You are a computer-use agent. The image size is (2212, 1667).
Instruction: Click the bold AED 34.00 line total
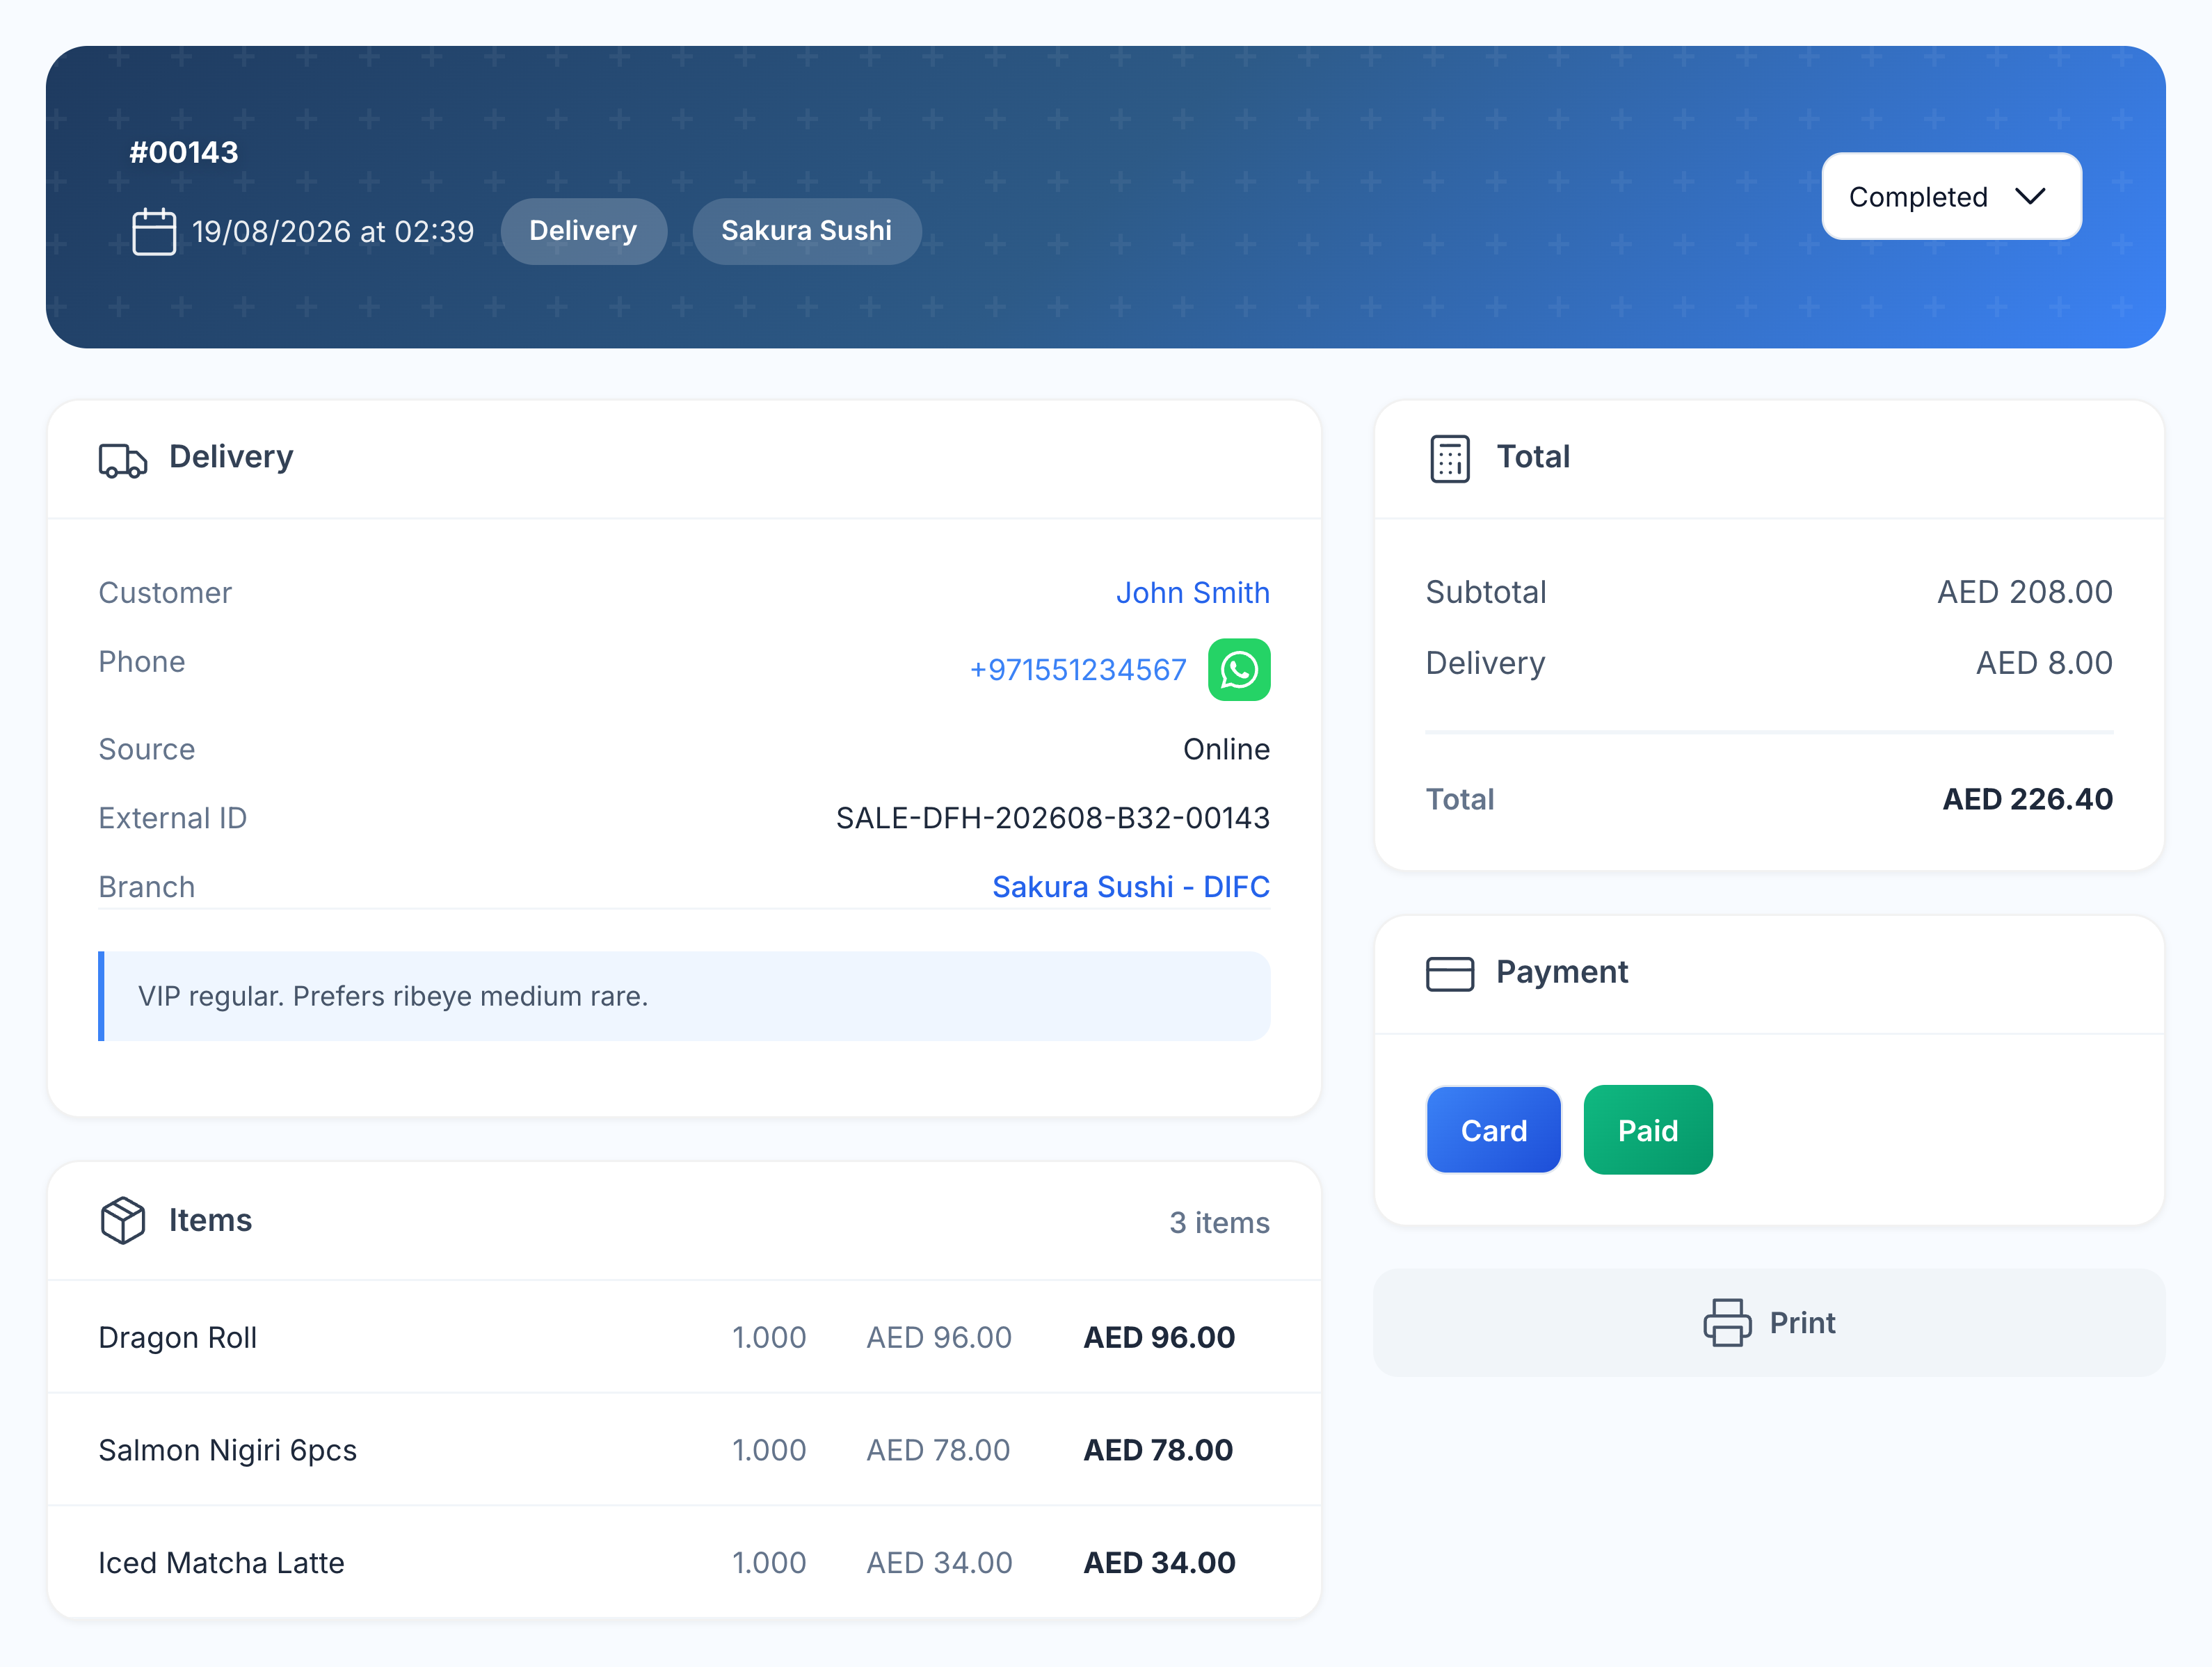point(1159,1562)
